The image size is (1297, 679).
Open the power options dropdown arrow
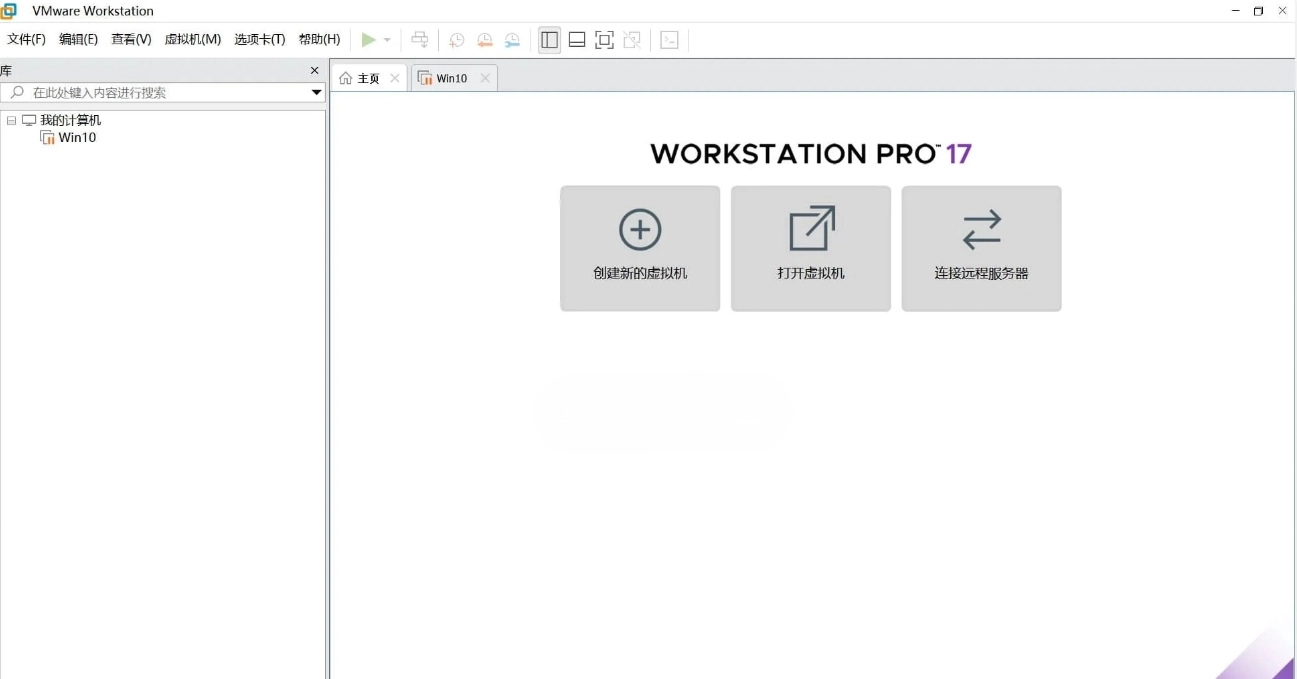(x=387, y=40)
